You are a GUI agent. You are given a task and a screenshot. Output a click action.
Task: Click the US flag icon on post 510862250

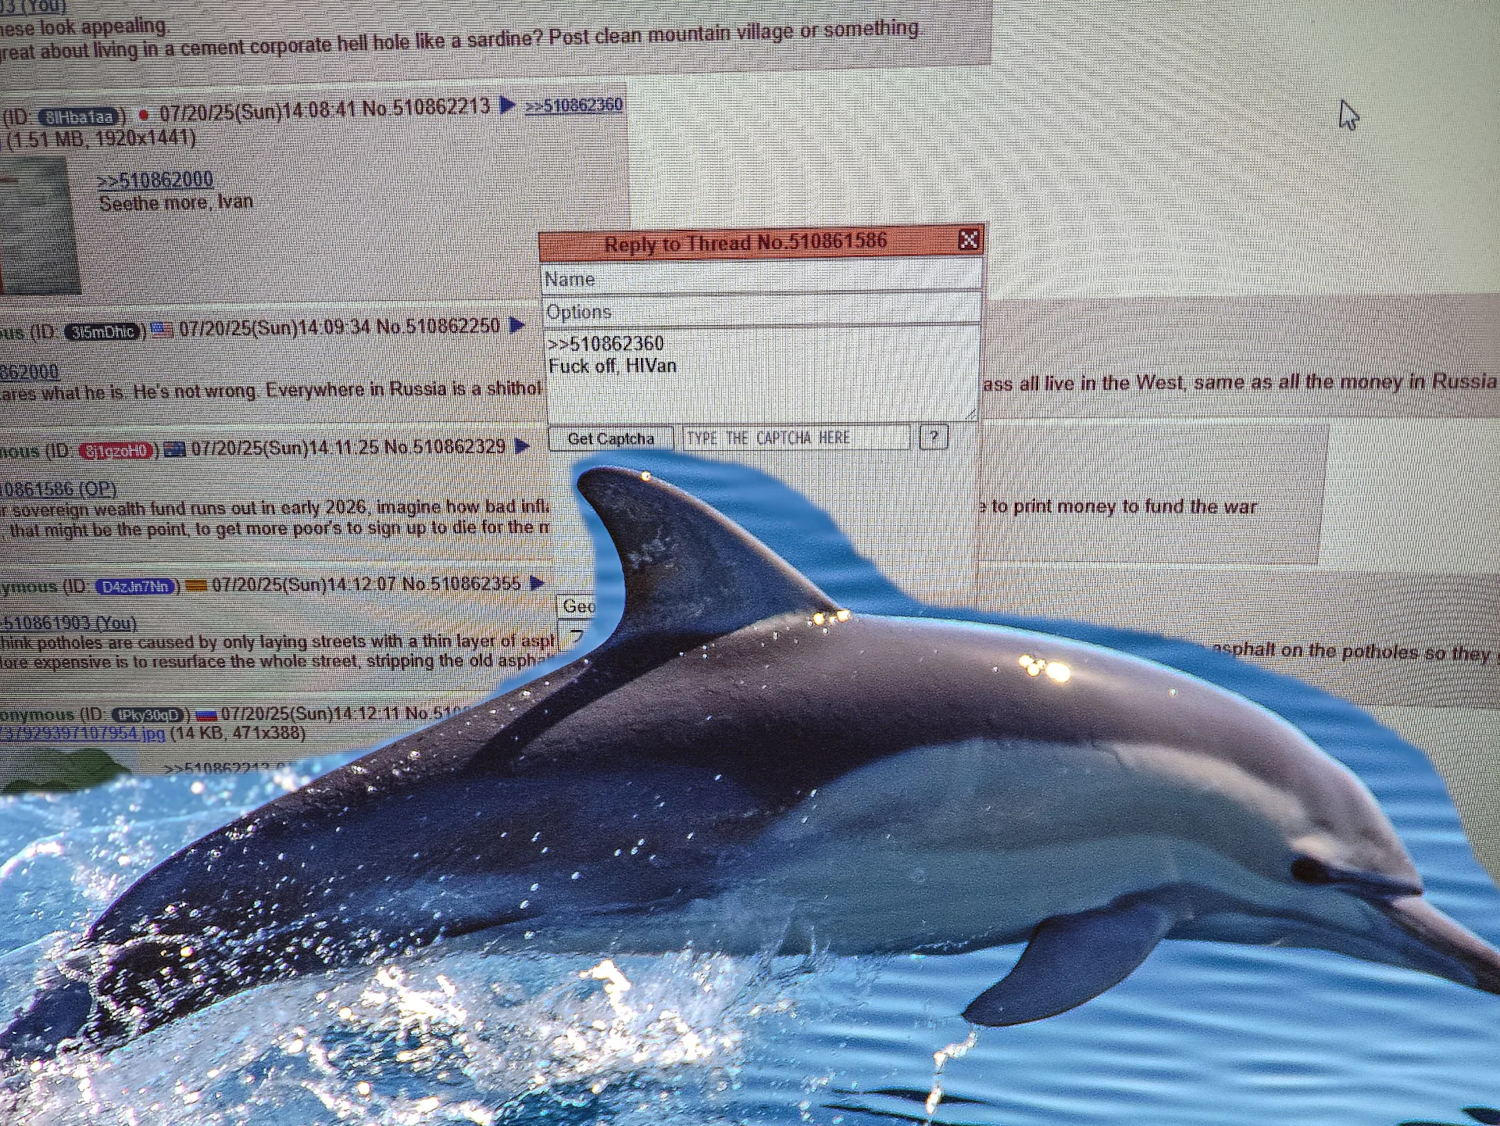[162, 329]
